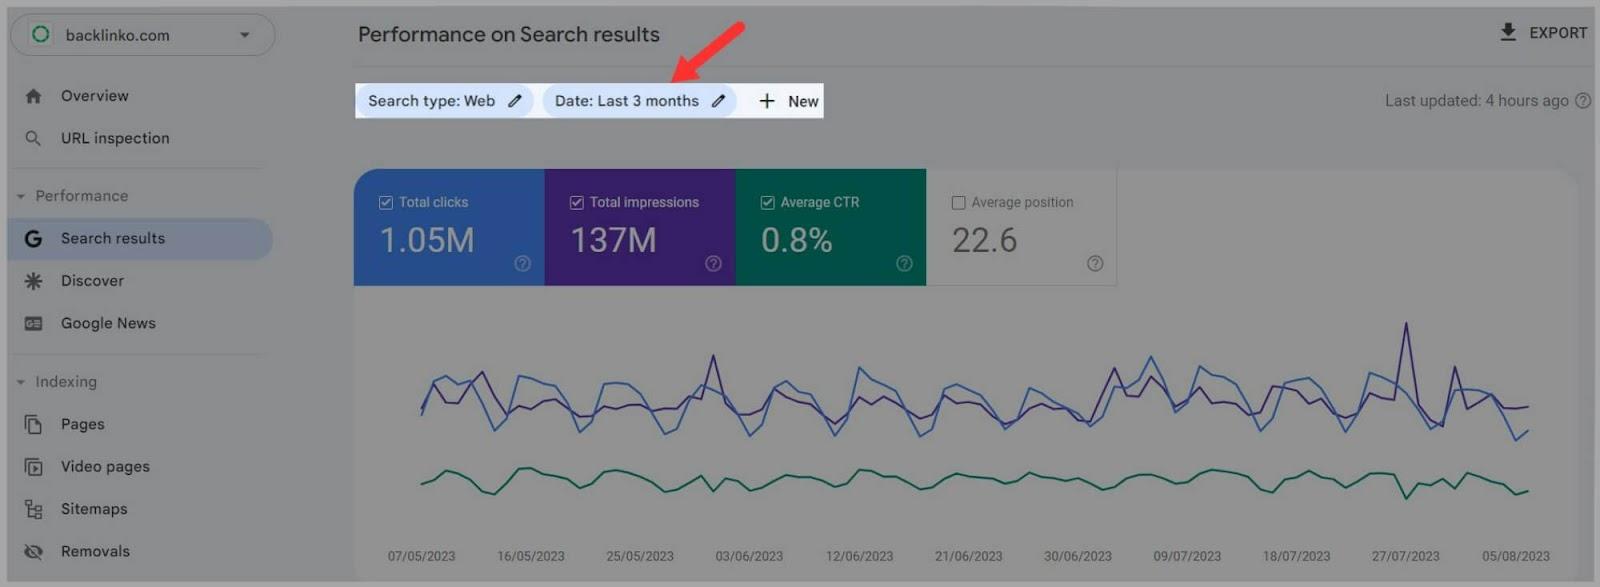Click help icon on Total impressions card

pos(713,264)
